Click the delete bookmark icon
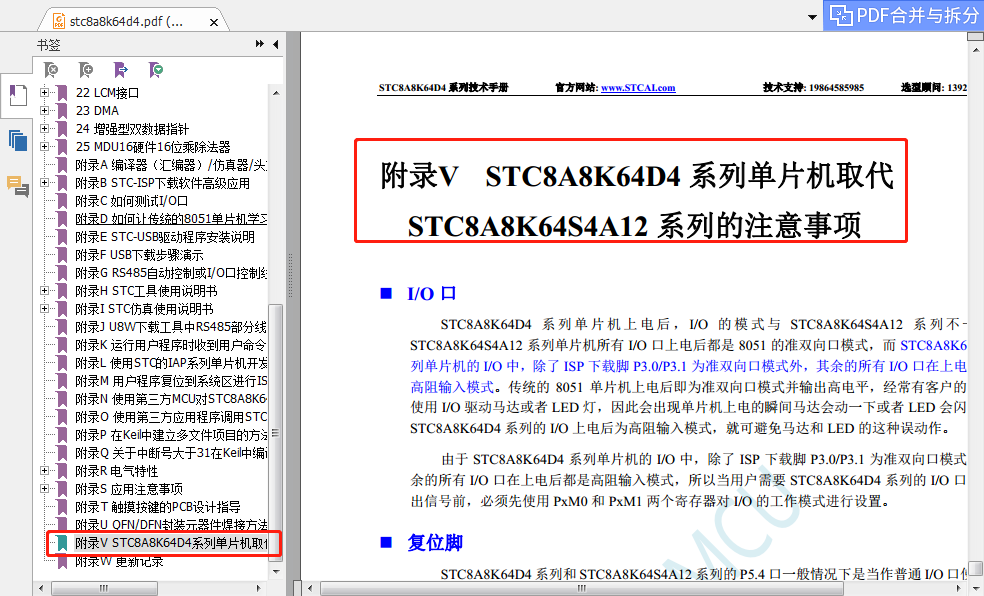The height and width of the screenshot is (596, 984). pyautogui.click(x=51, y=70)
